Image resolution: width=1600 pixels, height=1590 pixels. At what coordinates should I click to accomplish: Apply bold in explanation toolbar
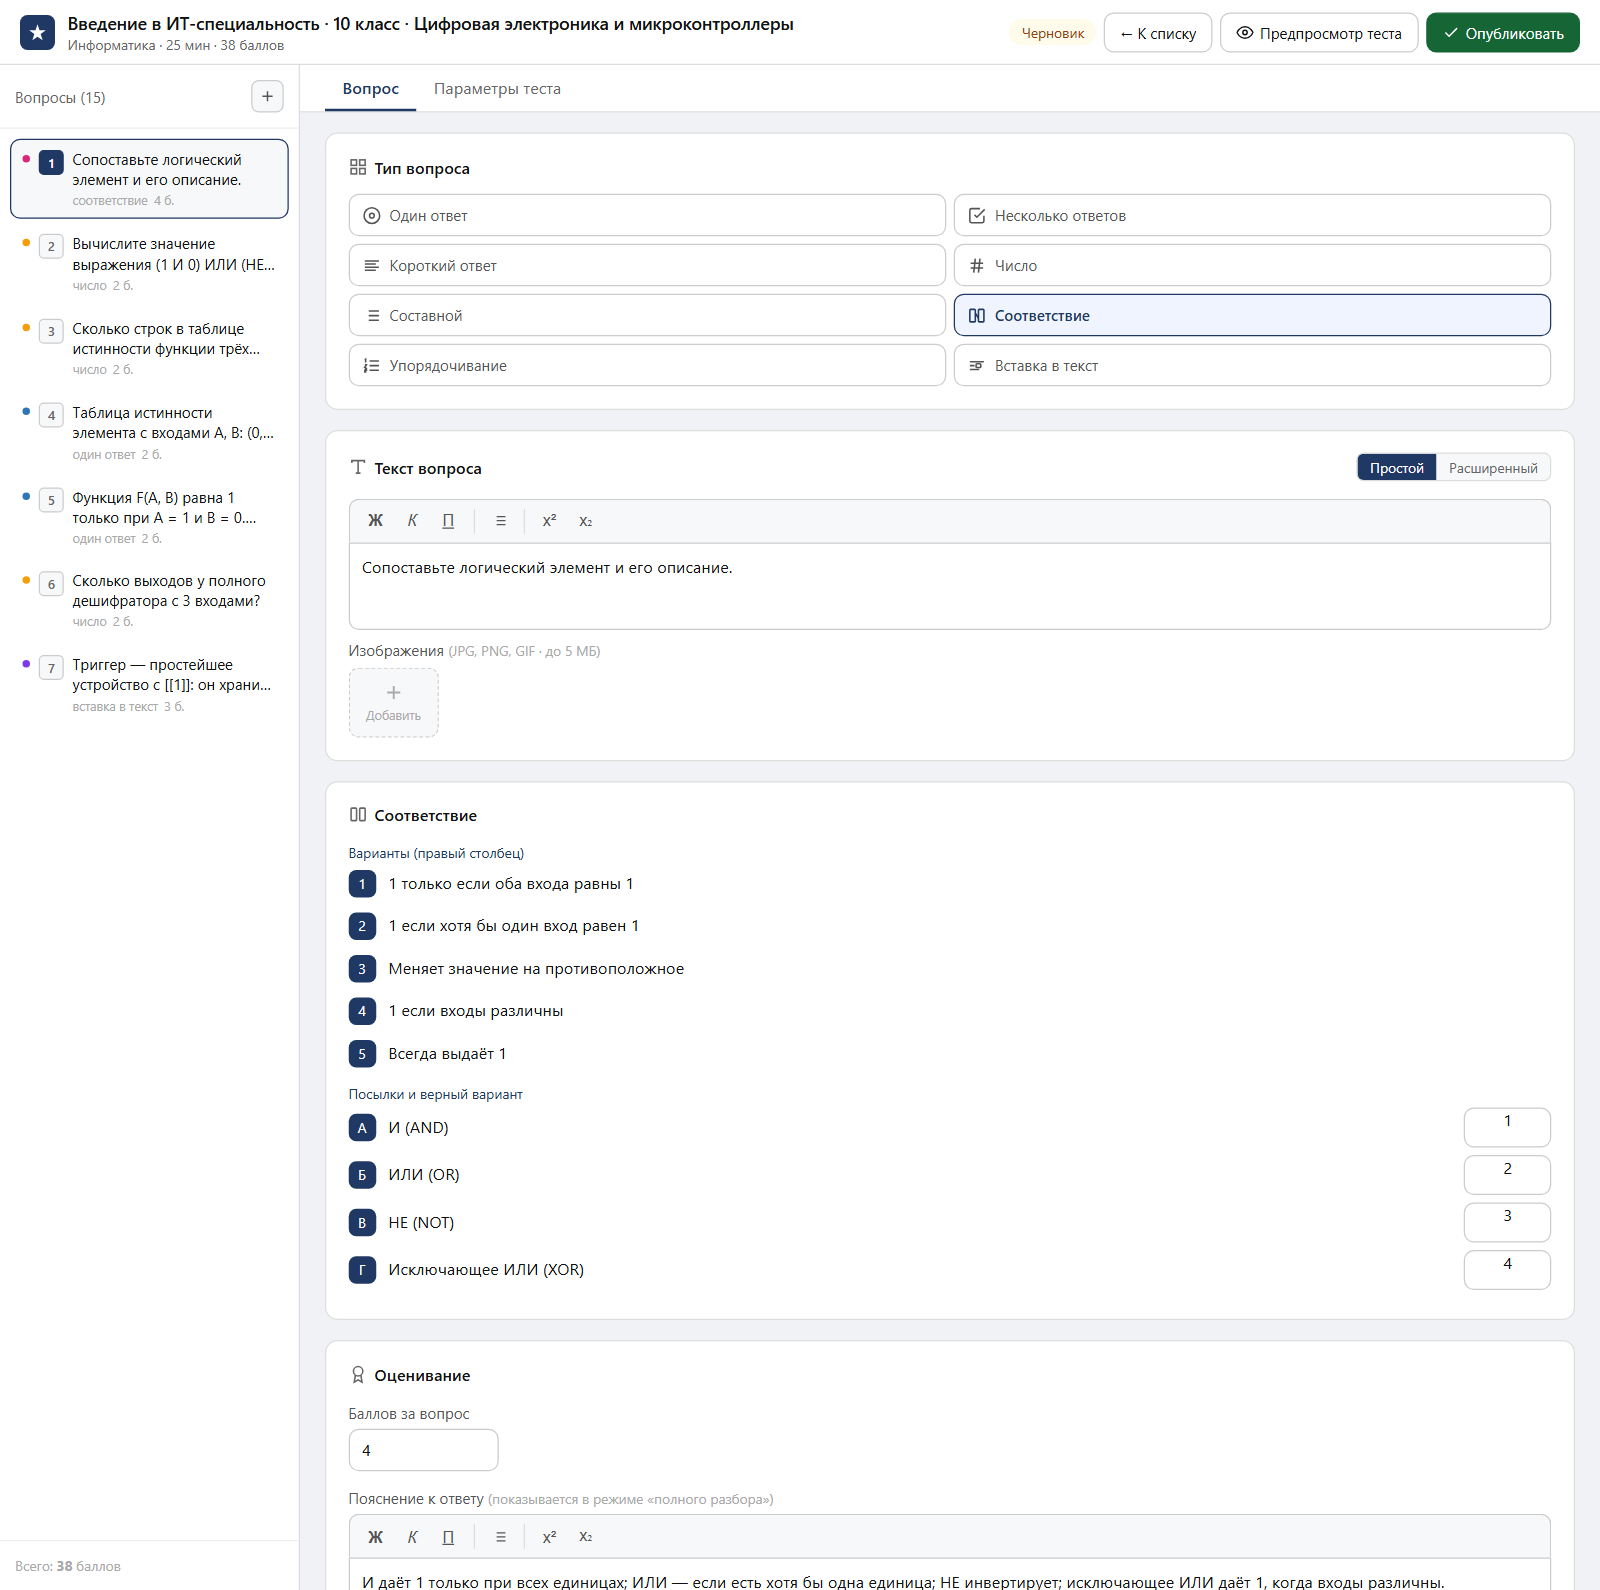click(375, 1537)
